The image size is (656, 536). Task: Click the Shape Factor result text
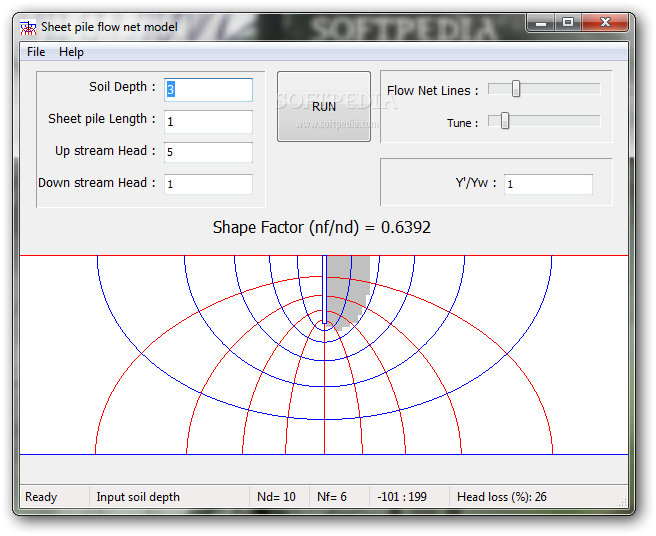tap(322, 227)
